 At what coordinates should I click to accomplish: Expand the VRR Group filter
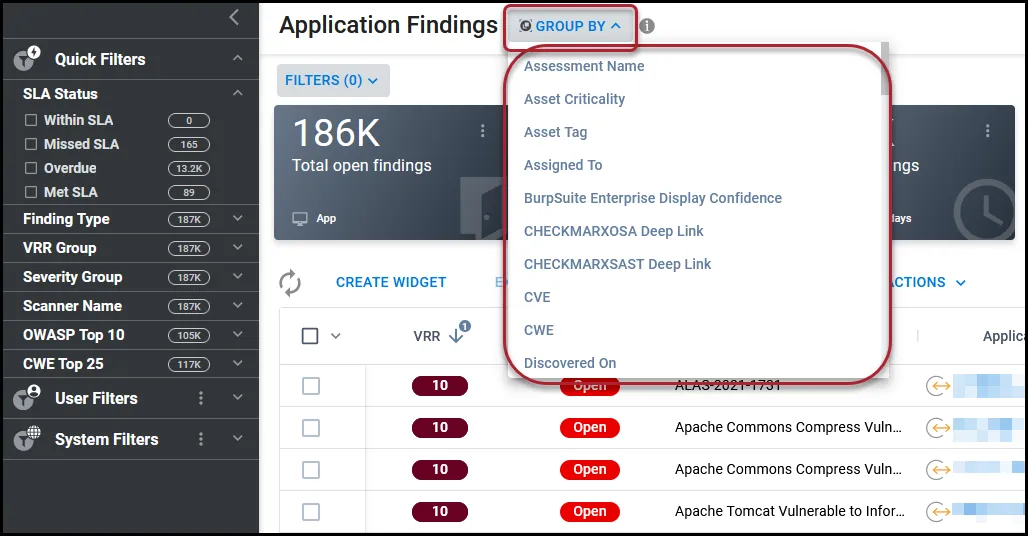[237, 247]
